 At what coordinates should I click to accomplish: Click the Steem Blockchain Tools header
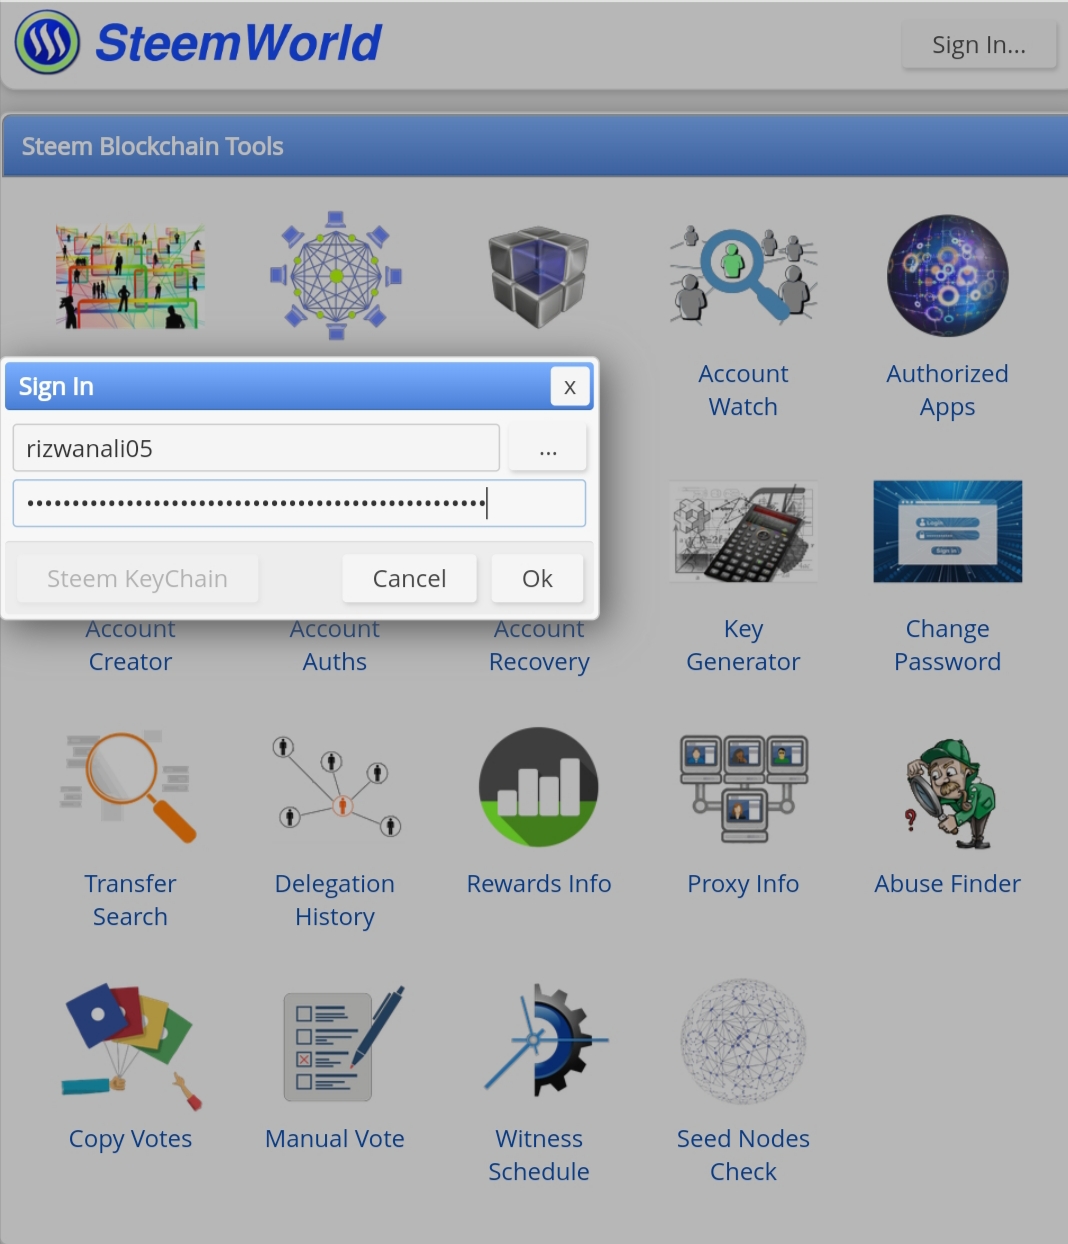coord(534,146)
